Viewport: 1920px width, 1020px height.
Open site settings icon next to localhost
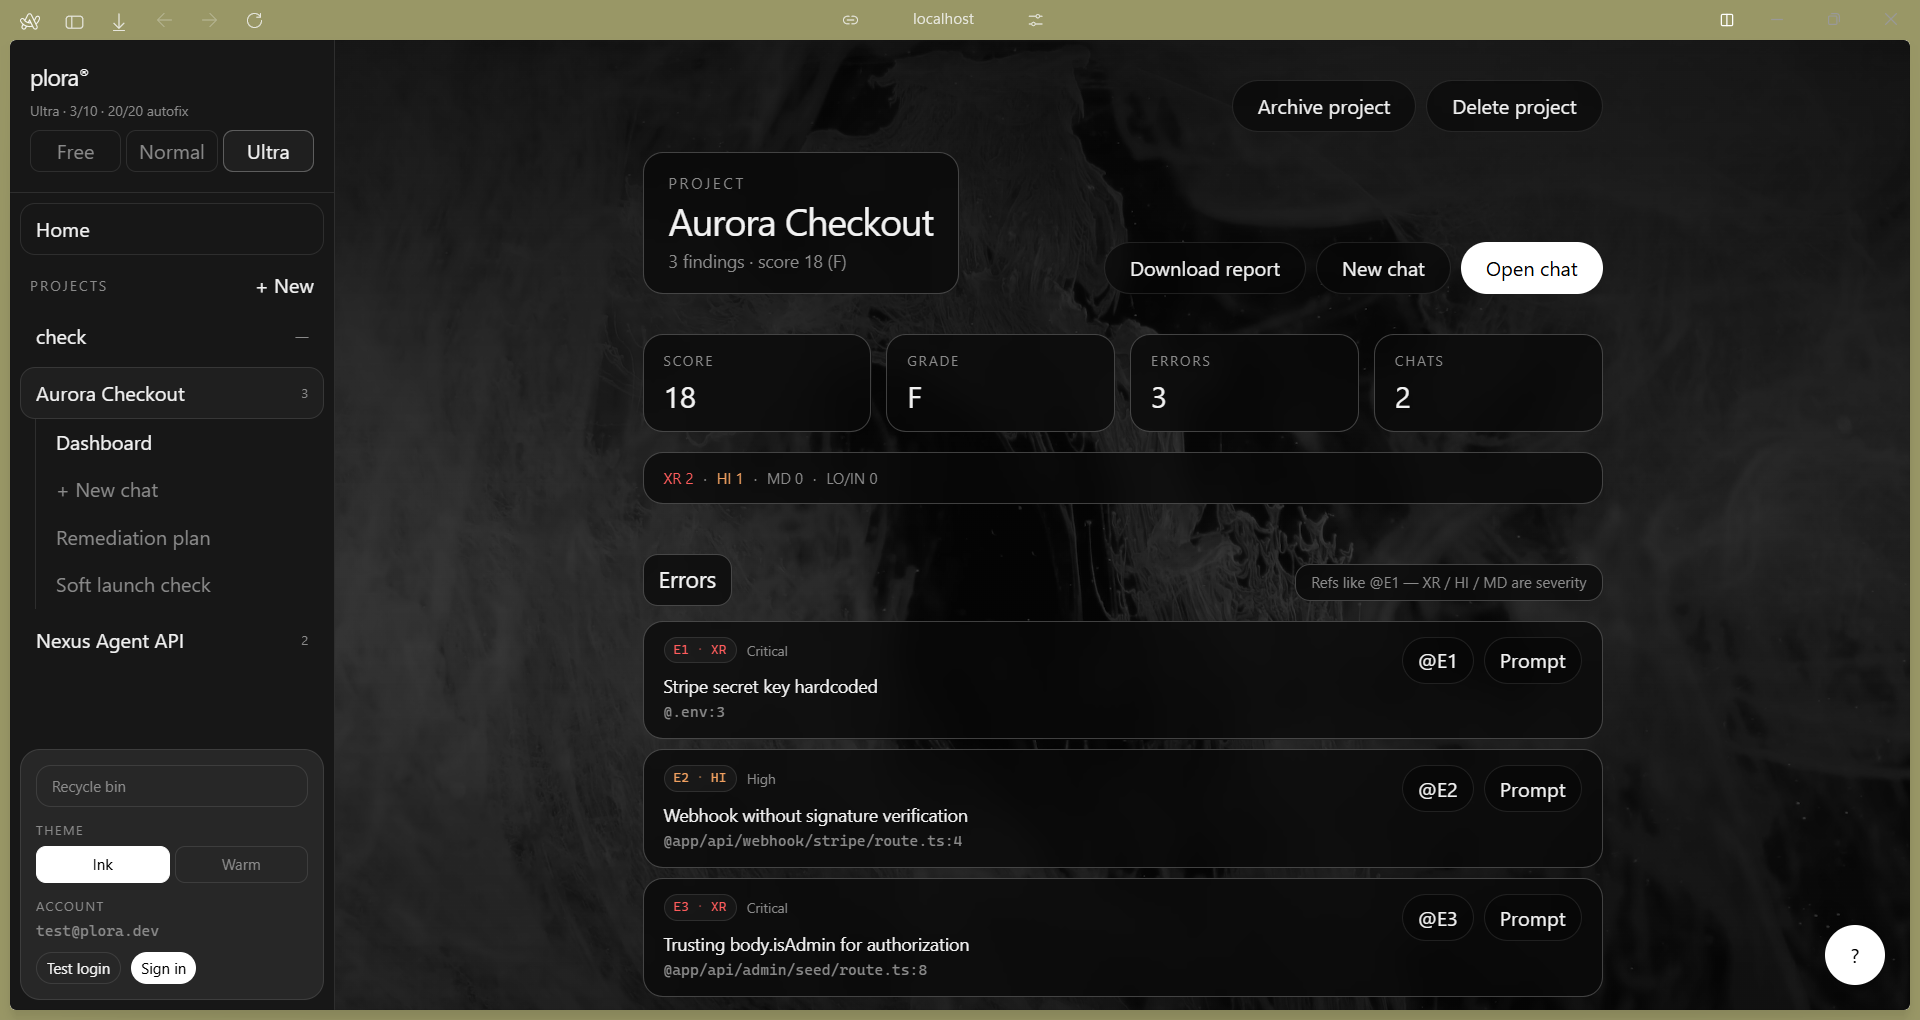pos(1036,20)
